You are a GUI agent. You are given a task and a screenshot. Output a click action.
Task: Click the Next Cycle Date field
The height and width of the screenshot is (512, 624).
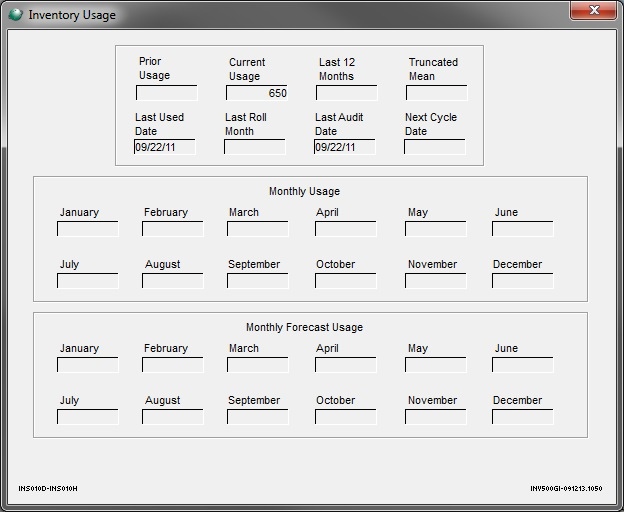tap(435, 147)
